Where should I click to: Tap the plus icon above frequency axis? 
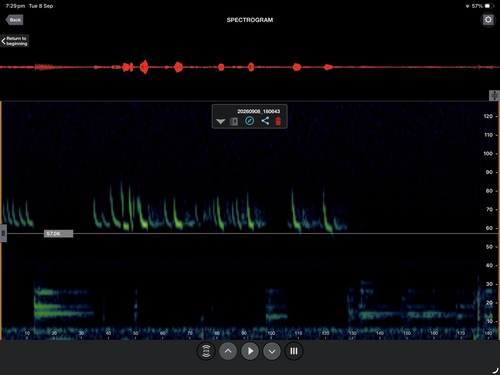[494, 95]
